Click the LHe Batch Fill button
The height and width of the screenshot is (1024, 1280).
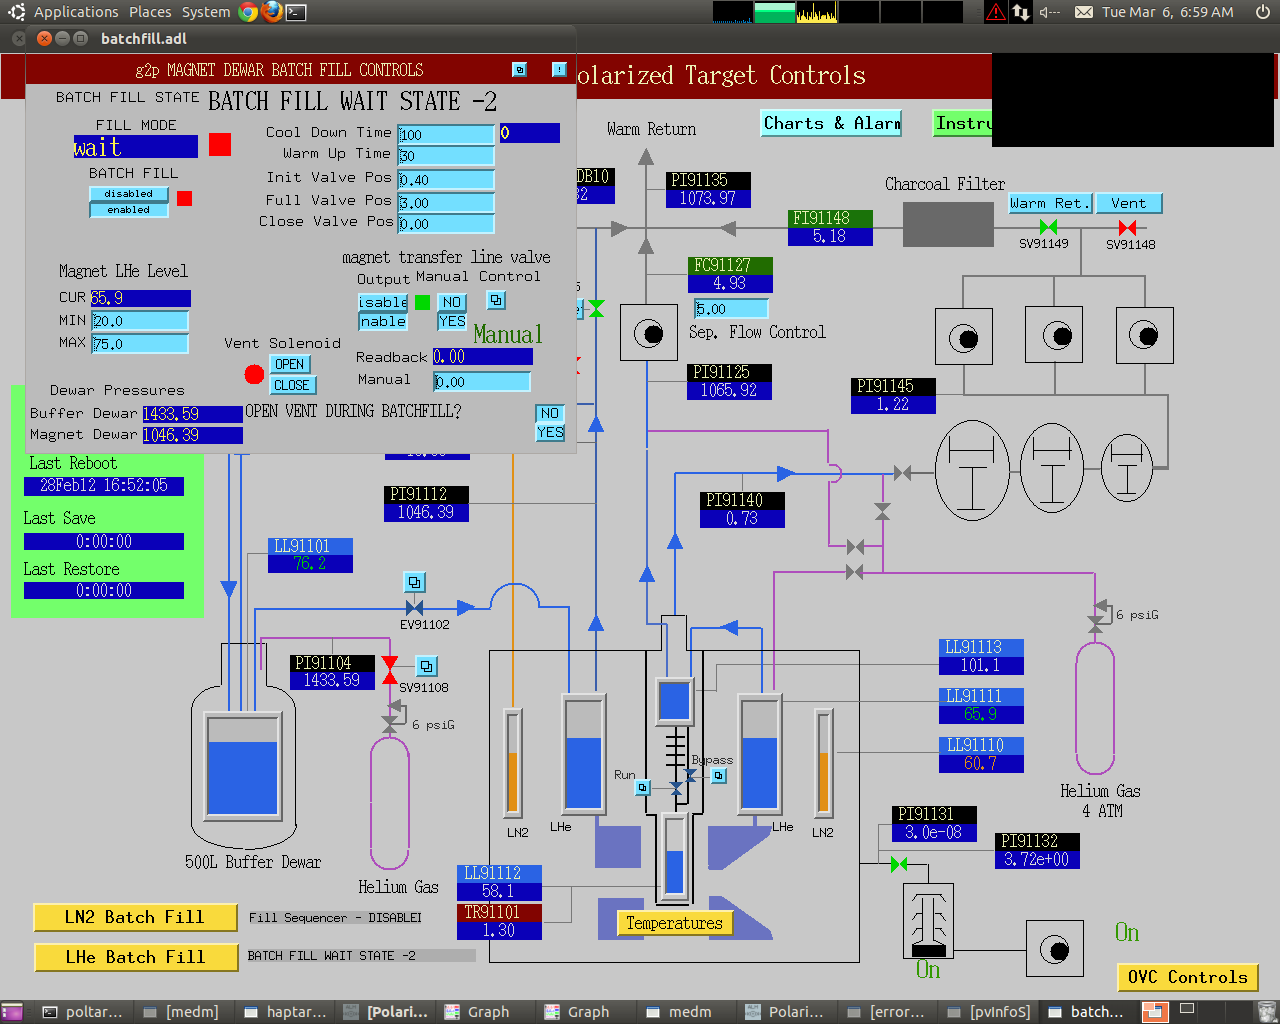coord(135,957)
